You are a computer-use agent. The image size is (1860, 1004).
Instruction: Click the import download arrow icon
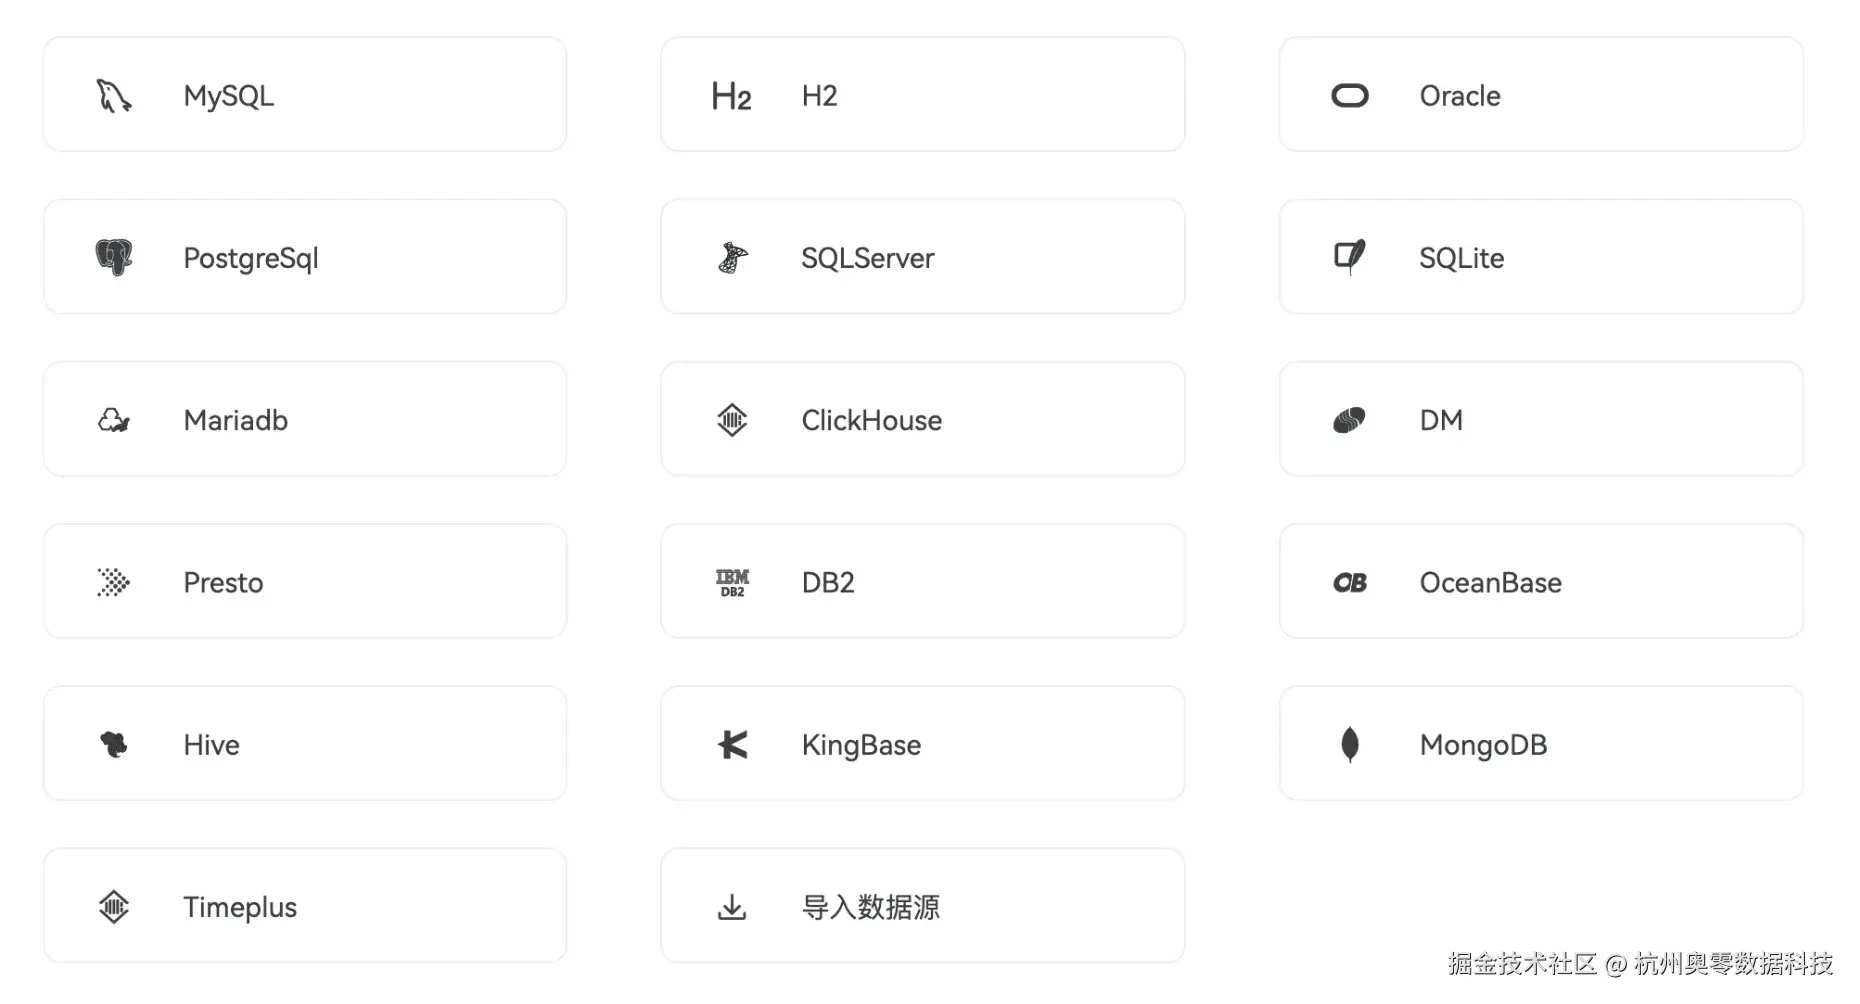click(x=732, y=907)
